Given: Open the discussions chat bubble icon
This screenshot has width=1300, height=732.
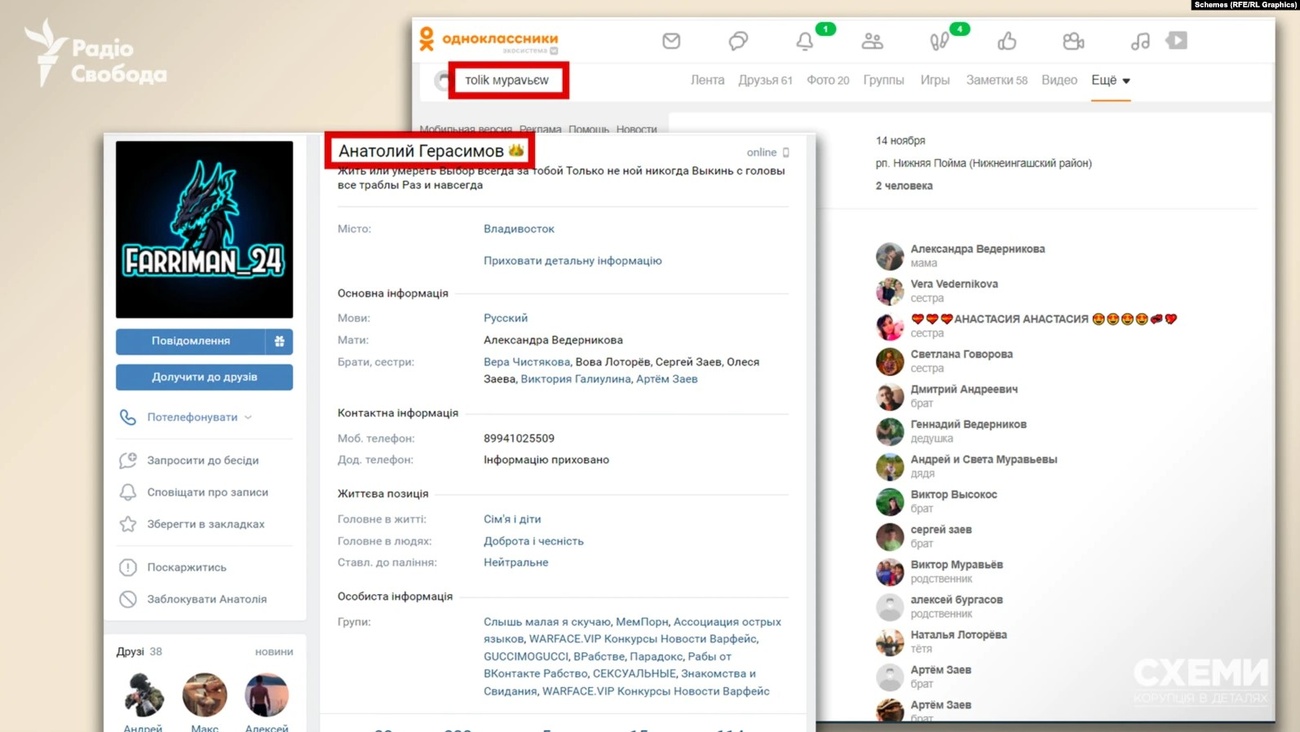Looking at the screenshot, I should click(x=738, y=41).
